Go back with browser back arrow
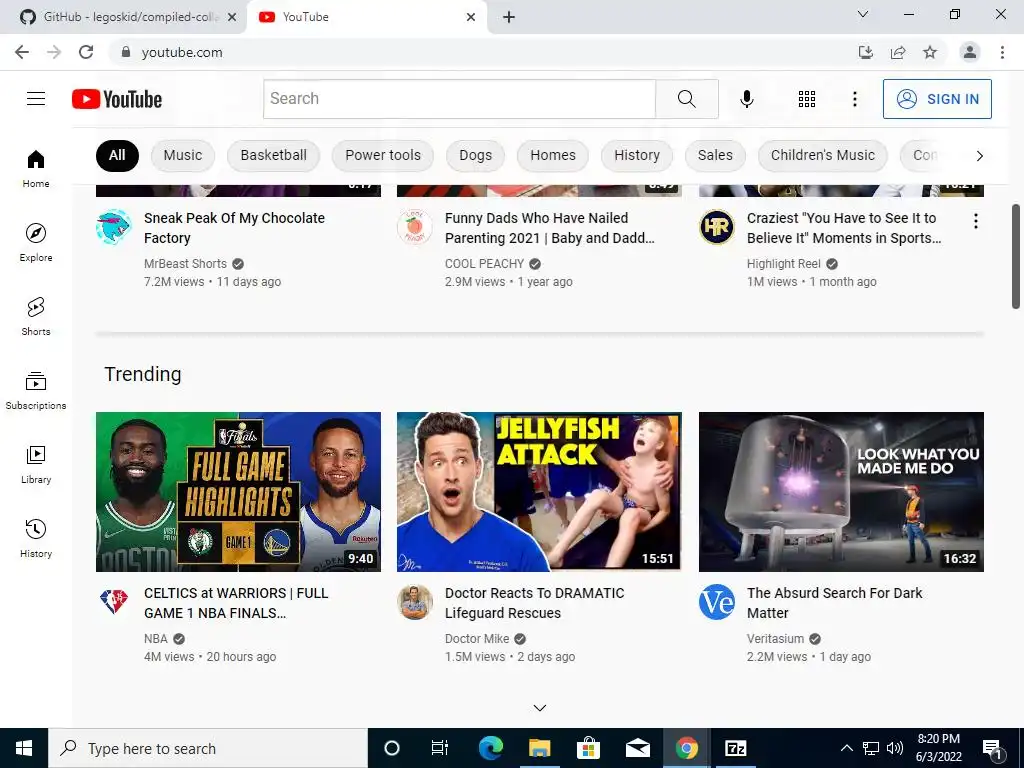 22,52
